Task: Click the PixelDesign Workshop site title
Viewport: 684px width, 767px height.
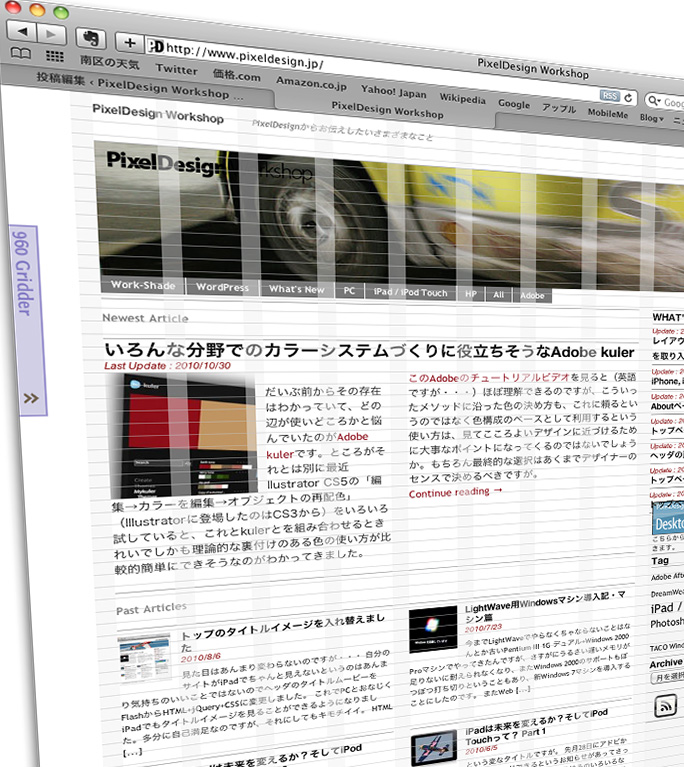Action: coord(158,113)
